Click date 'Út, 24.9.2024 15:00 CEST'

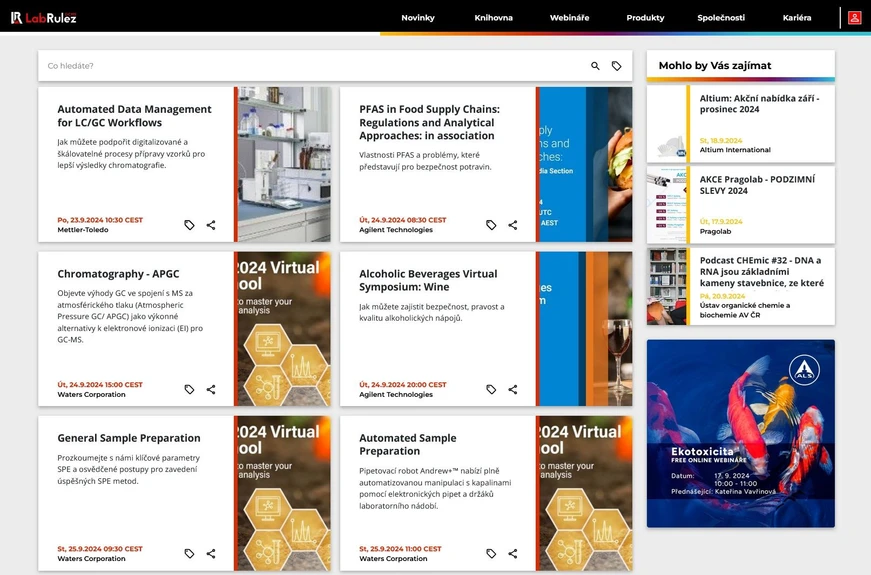click(x=100, y=384)
